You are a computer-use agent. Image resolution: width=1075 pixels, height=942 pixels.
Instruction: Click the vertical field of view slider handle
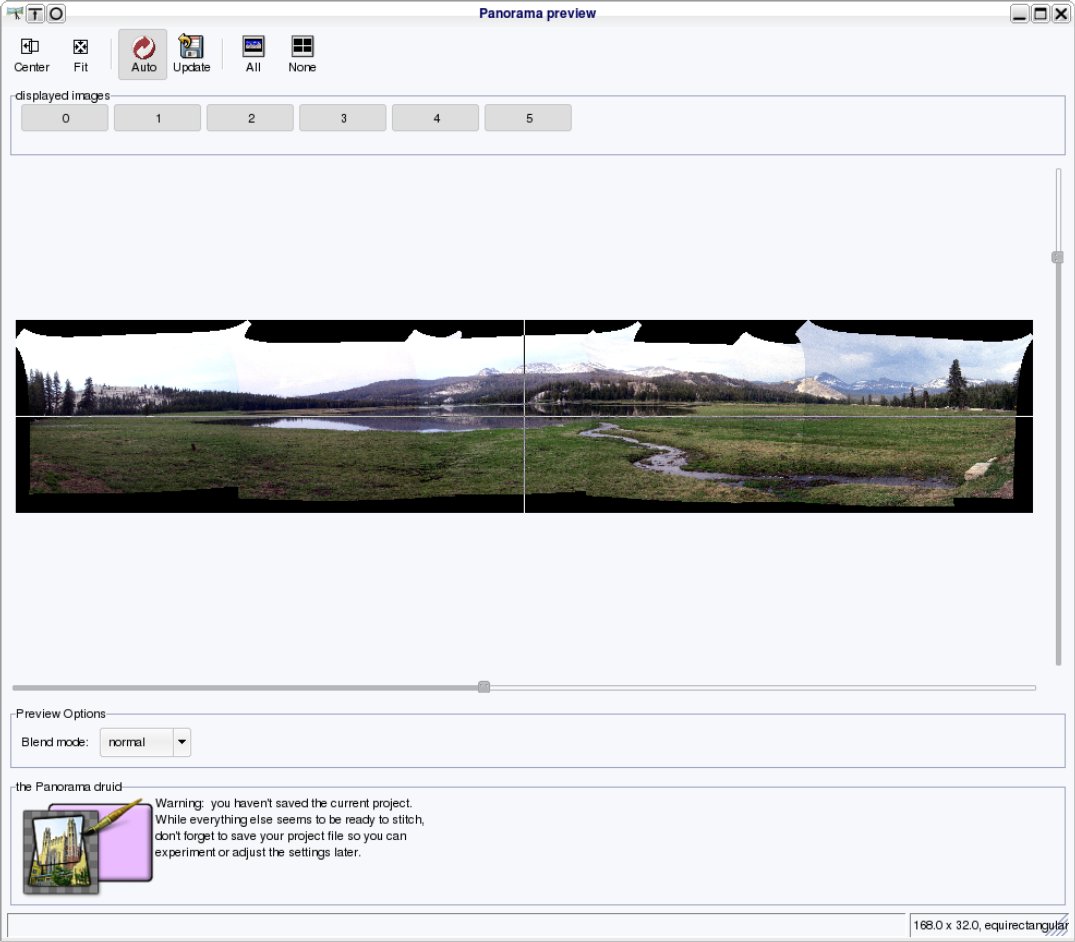pyautogui.click(x=1058, y=257)
